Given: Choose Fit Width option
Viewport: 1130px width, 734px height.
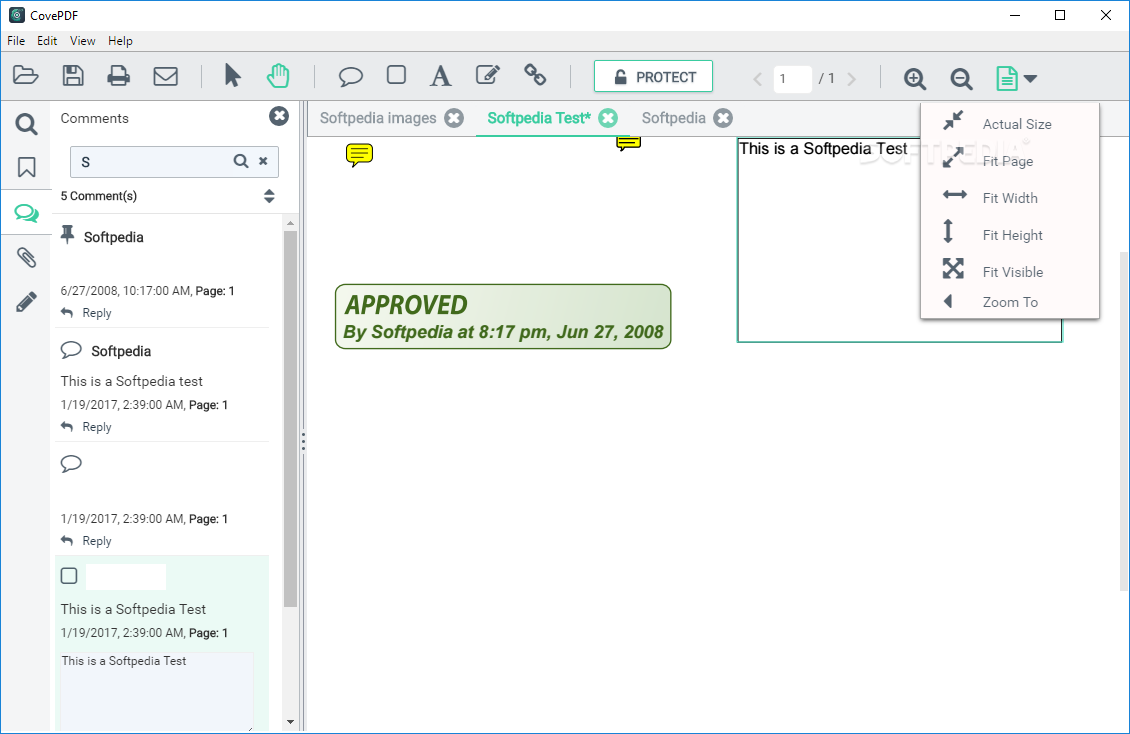Looking at the screenshot, I should [1010, 198].
